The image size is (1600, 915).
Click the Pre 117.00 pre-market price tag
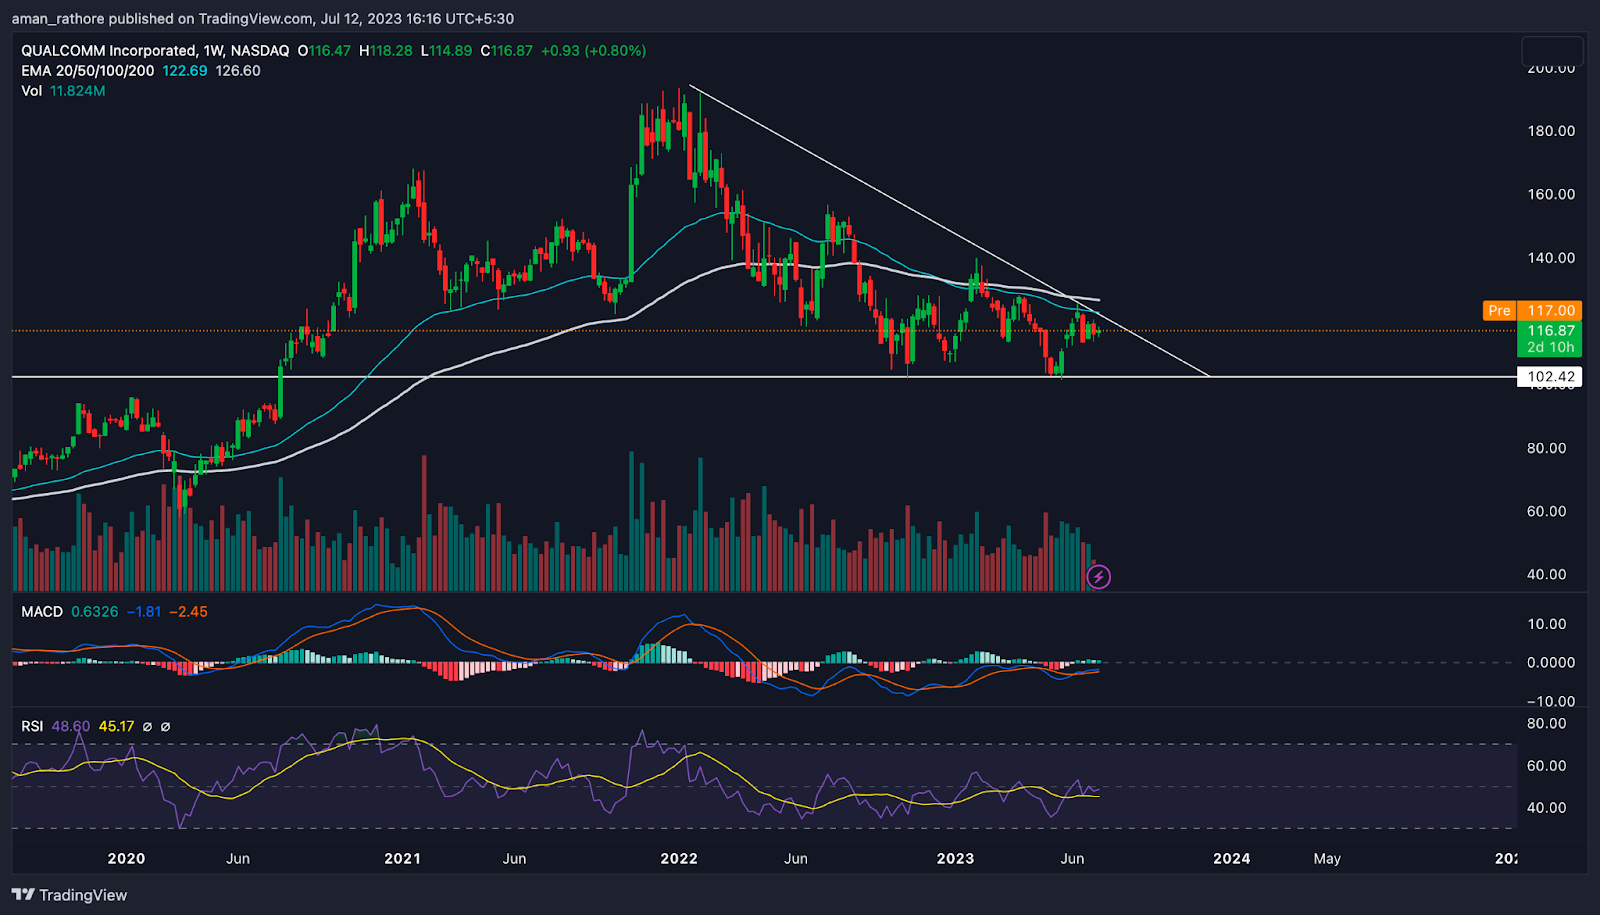coord(1532,311)
